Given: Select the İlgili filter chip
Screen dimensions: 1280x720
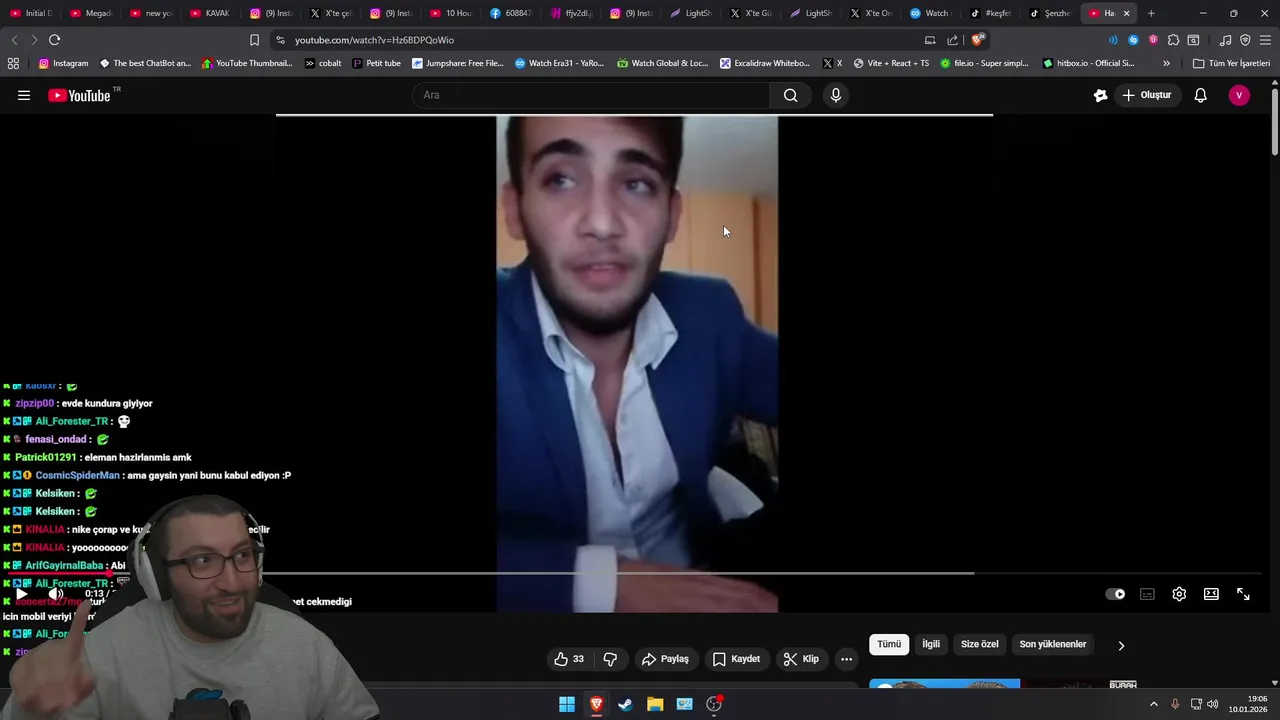Looking at the screenshot, I should (931, 644).
